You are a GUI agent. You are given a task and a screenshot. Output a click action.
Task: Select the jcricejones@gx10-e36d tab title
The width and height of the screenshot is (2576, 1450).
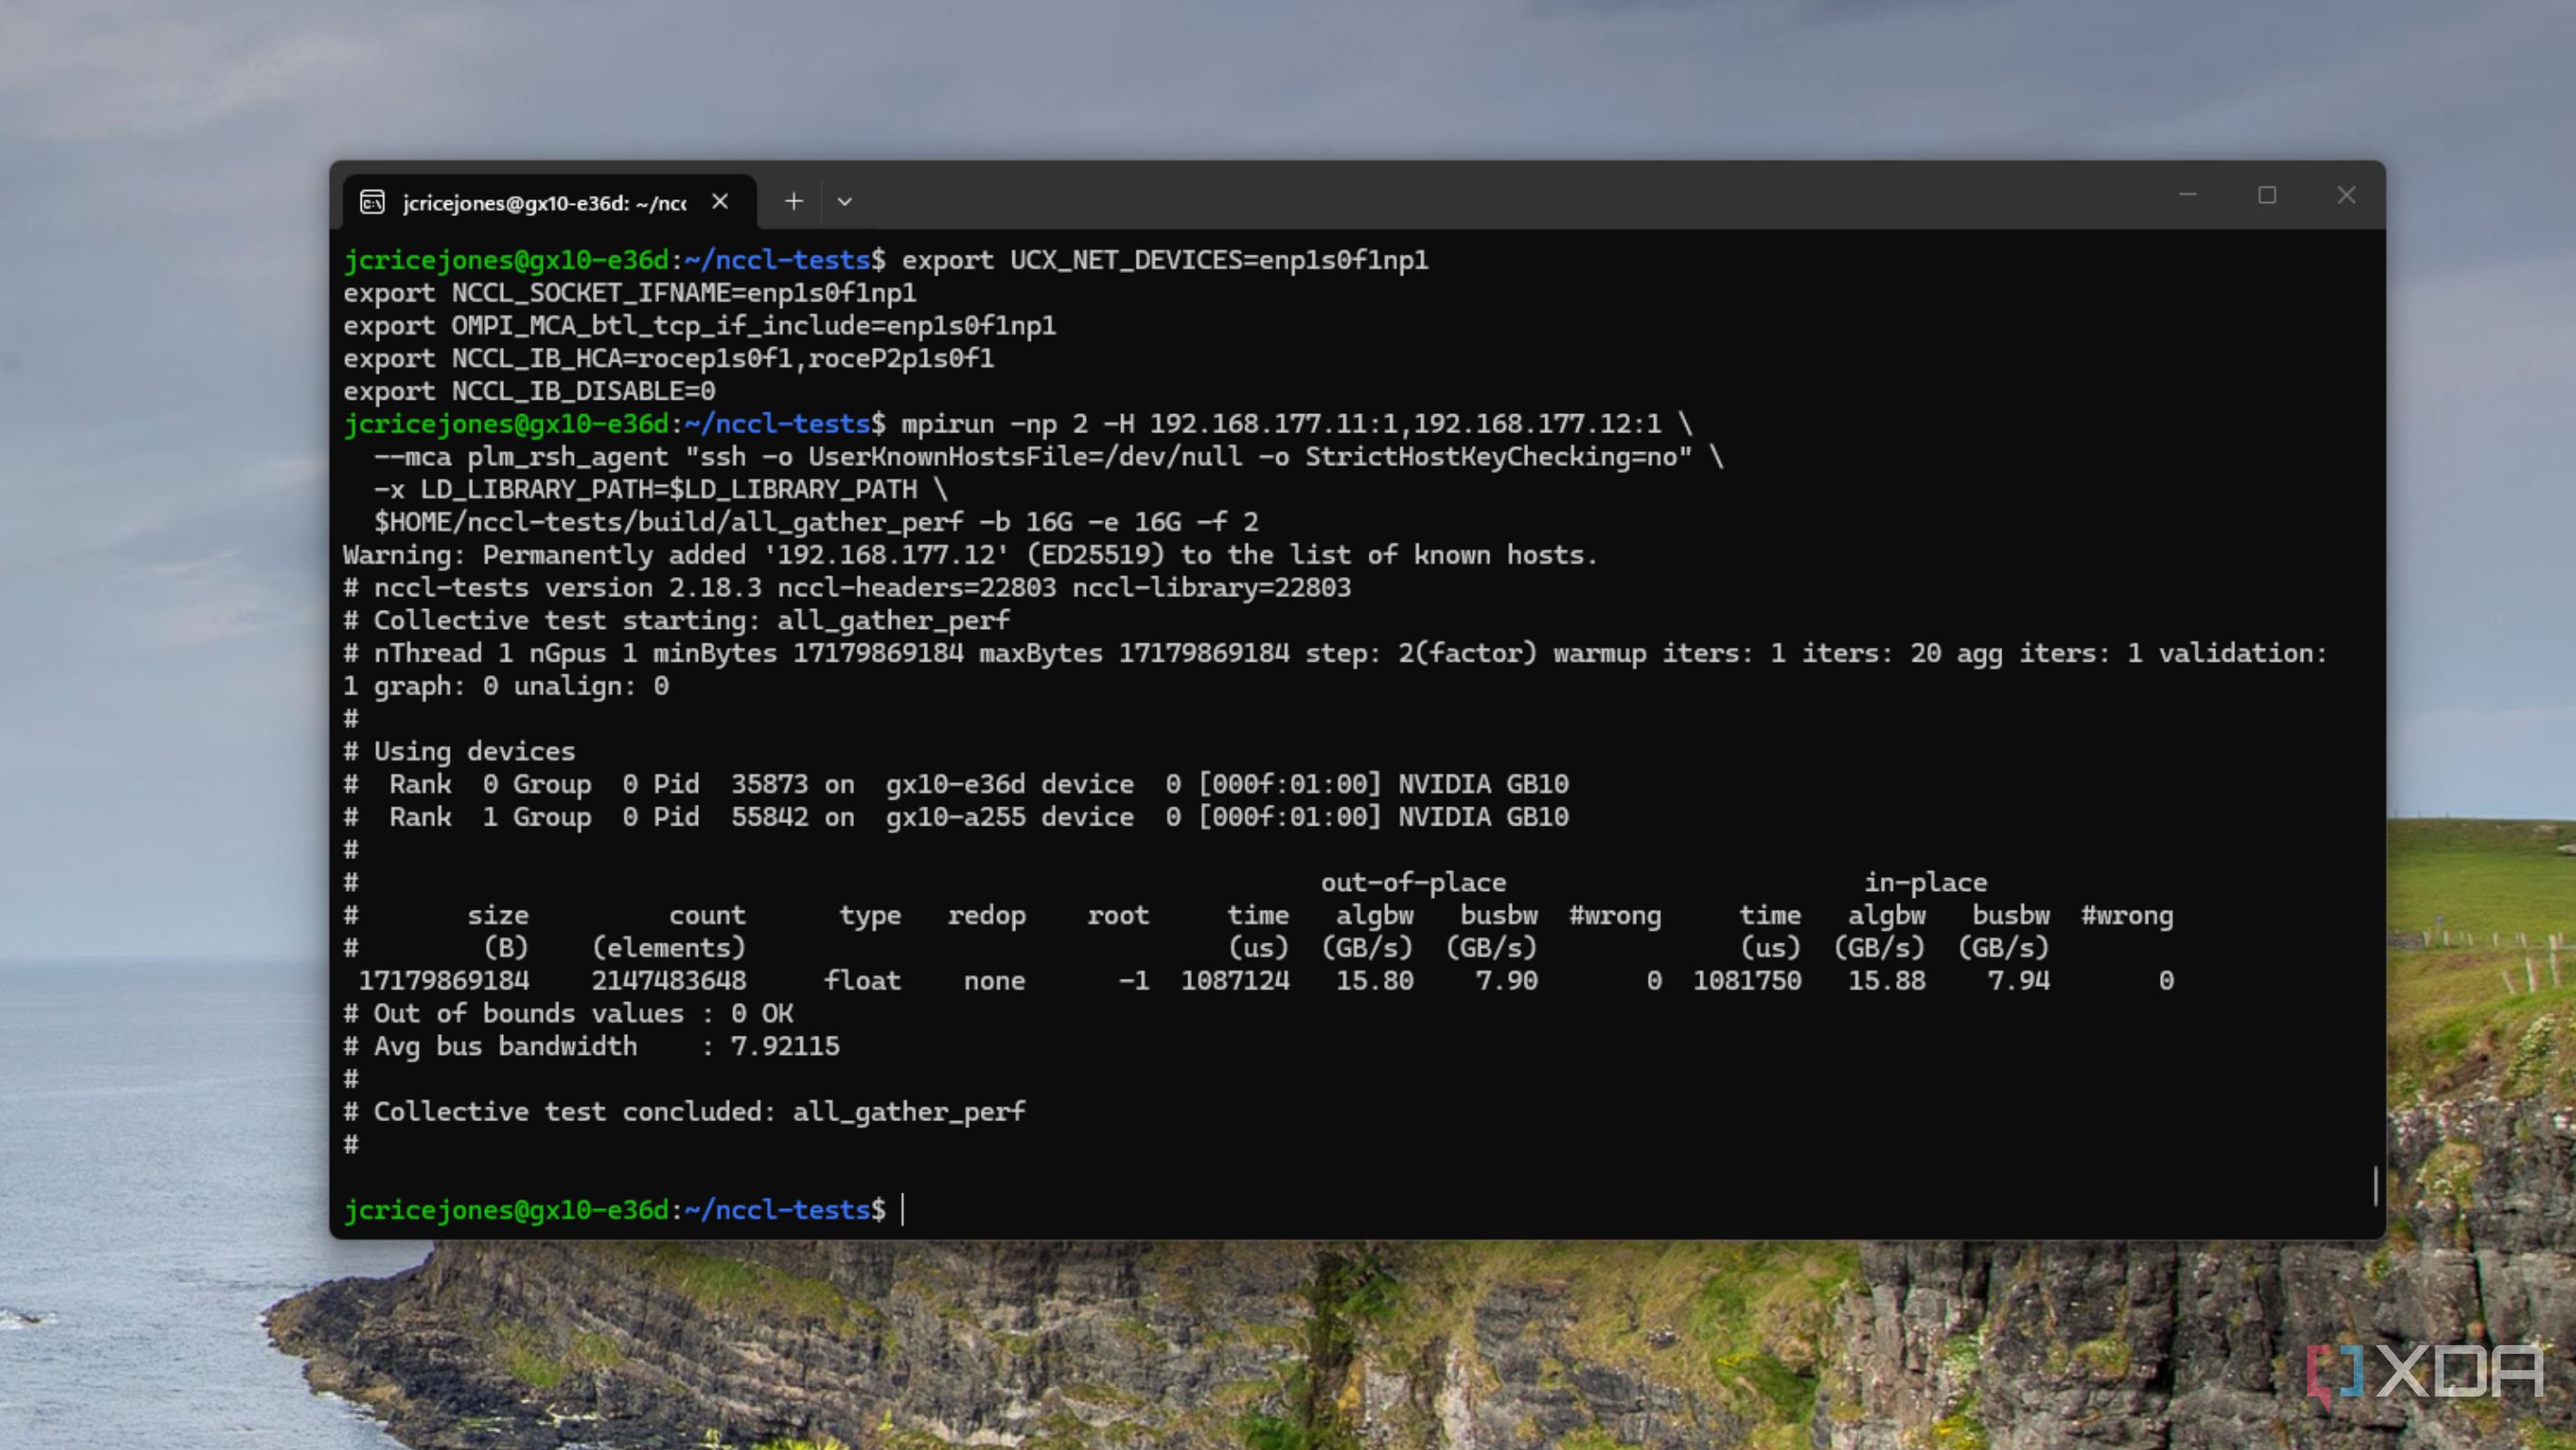(x=544, y=203)
